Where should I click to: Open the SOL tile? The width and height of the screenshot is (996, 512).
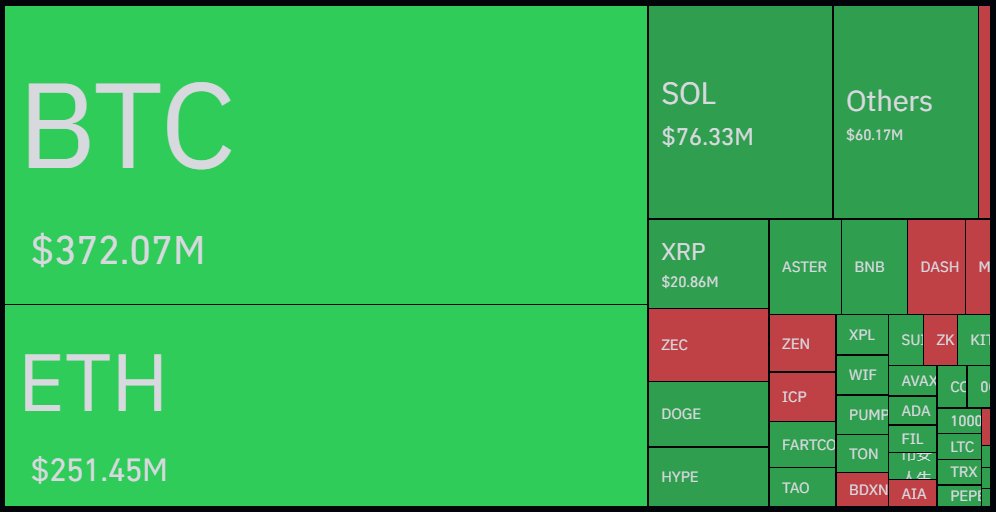click(x=740, y=112)
